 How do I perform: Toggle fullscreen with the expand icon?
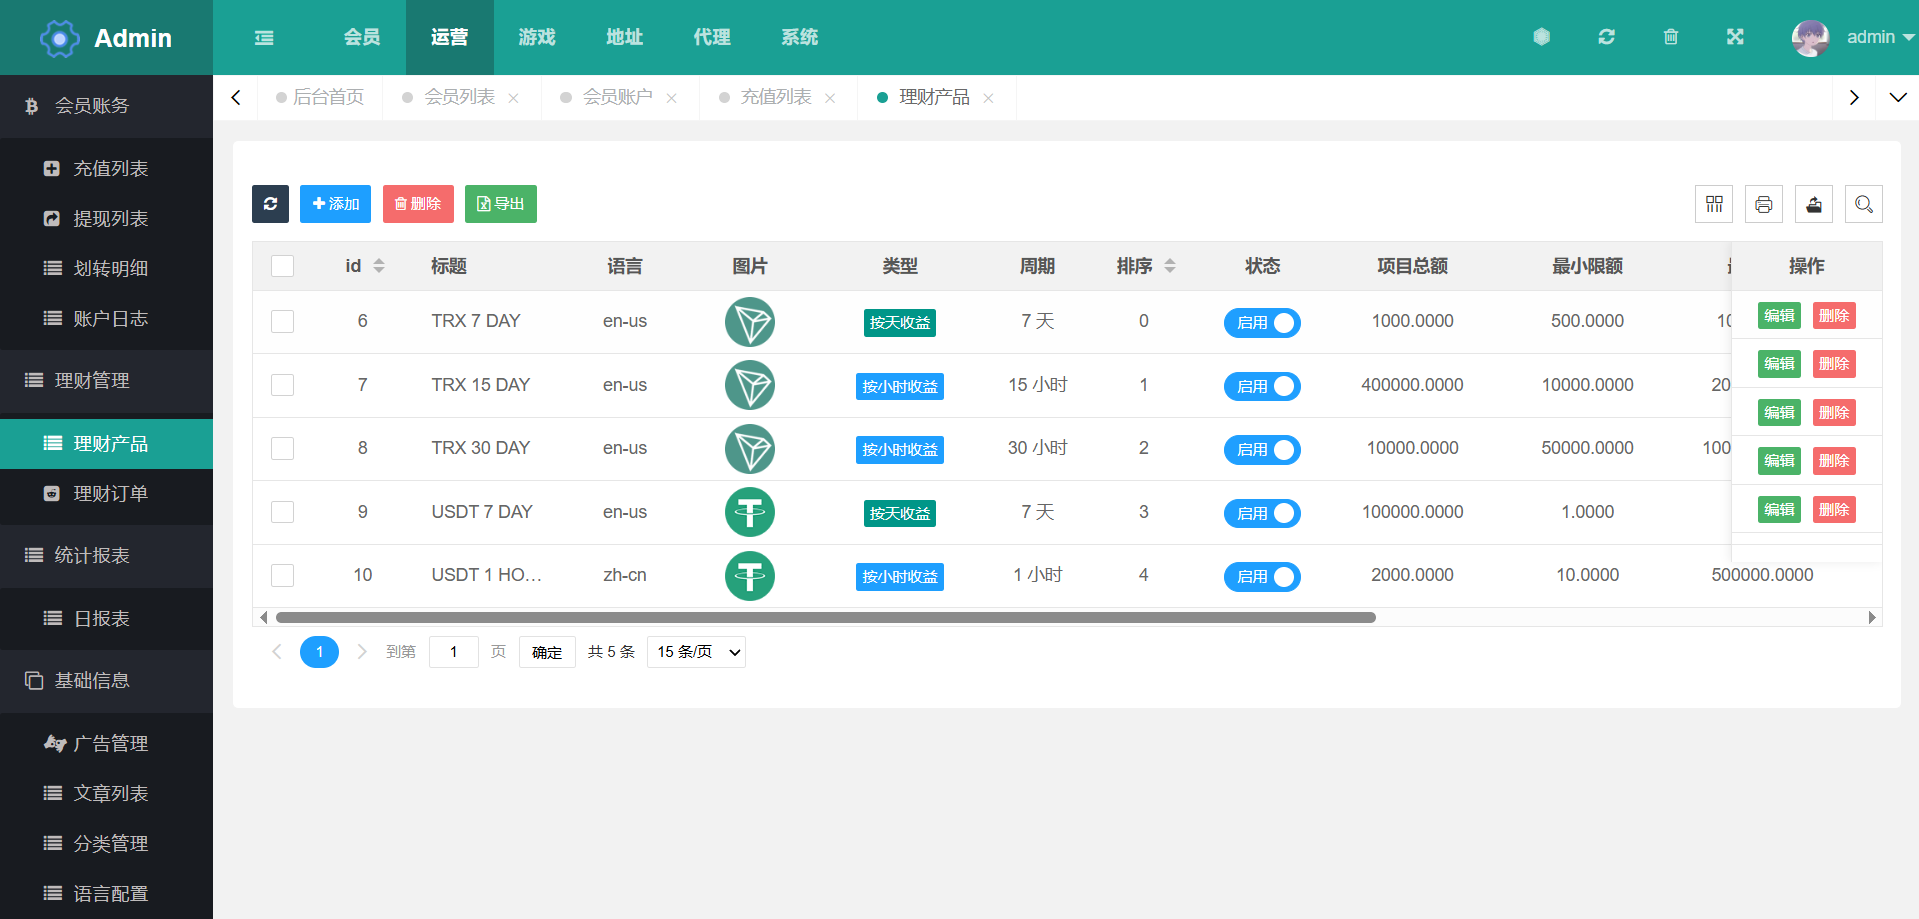pos(1735,37)
